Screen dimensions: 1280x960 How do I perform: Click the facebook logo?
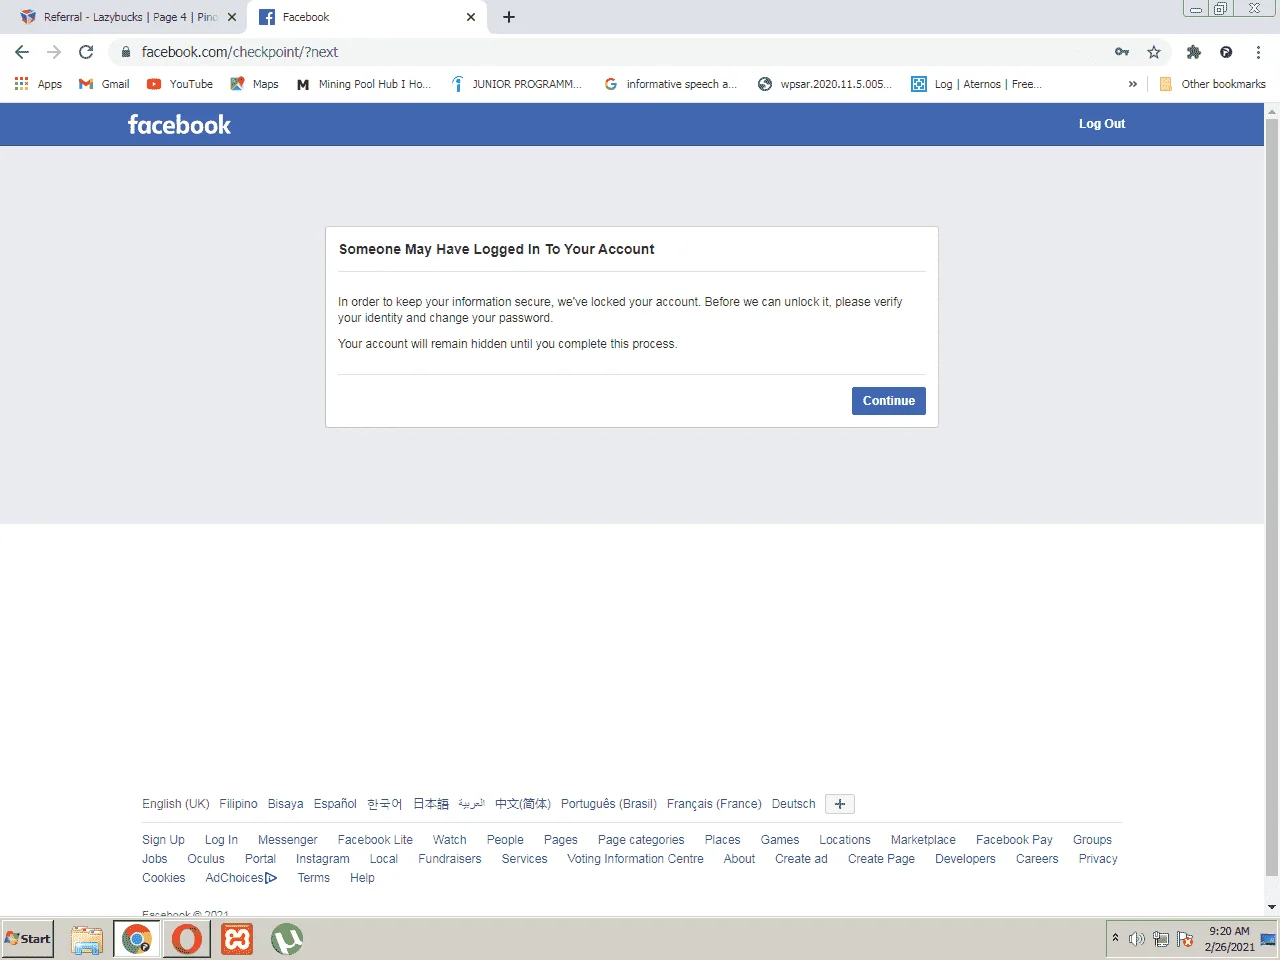[x=179, y=124]
